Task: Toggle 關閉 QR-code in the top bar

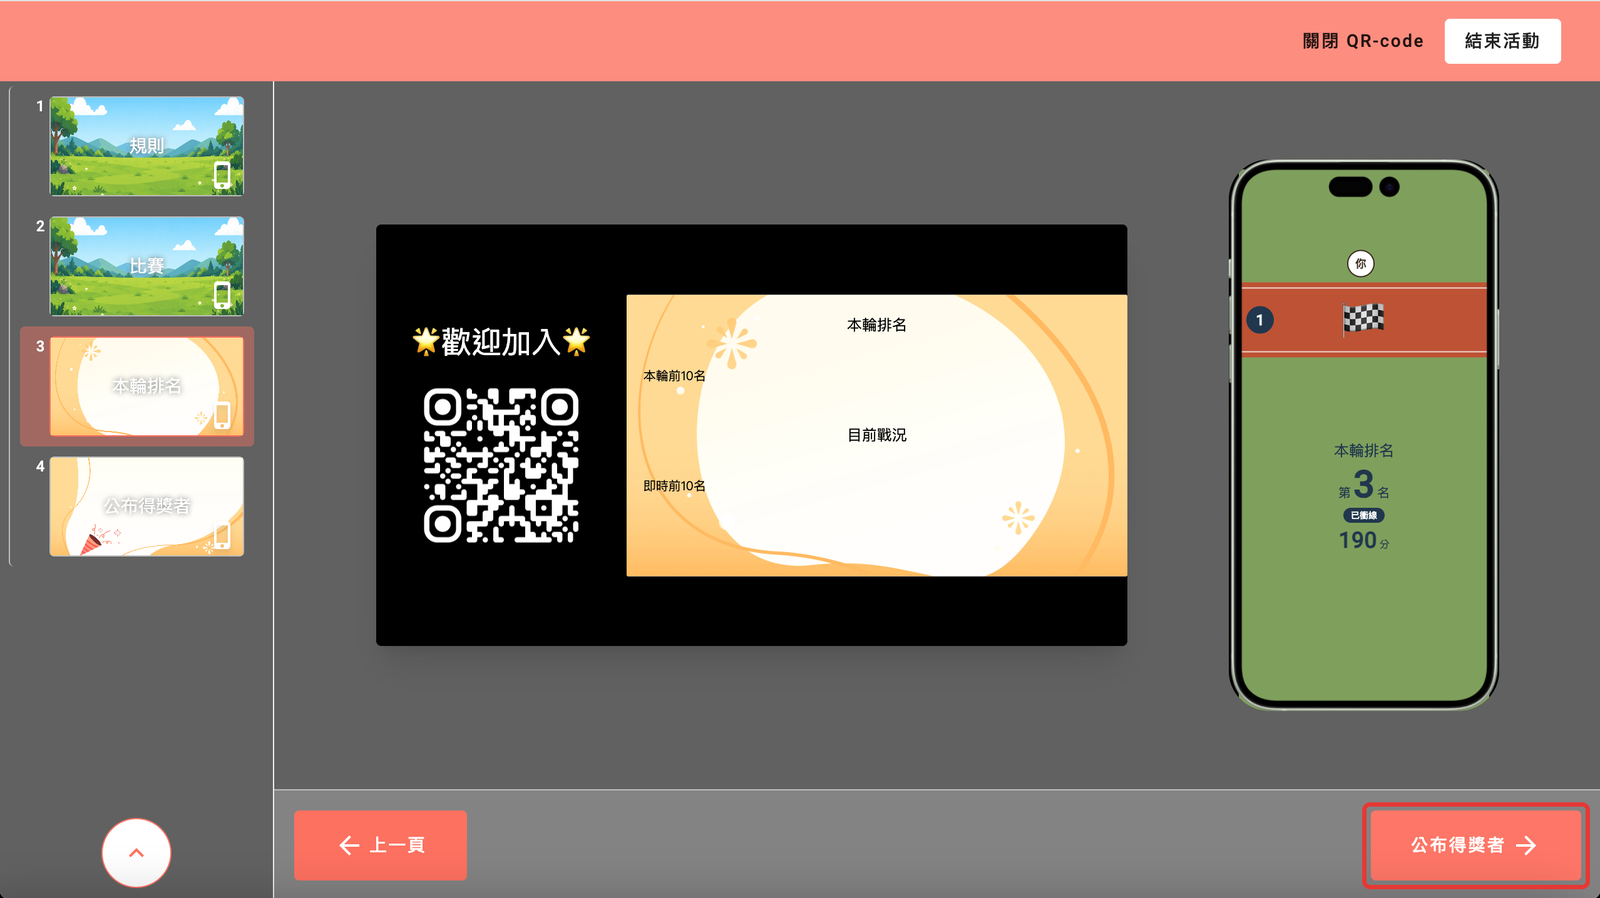Action: [1363, 41]
